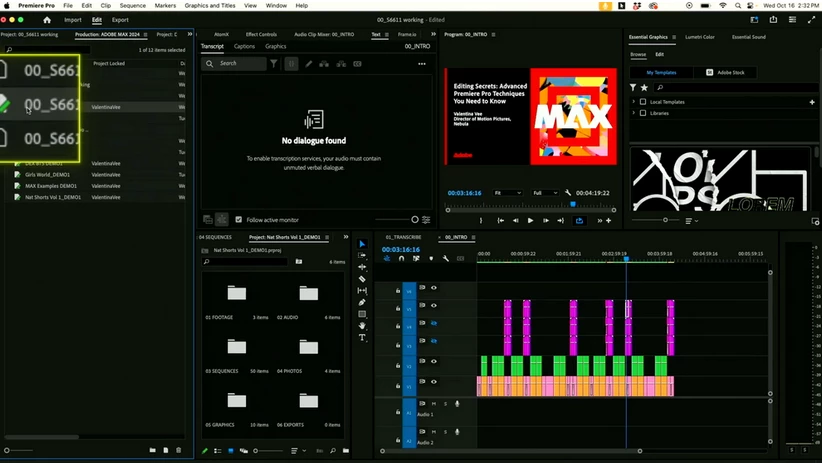Switch to Export workspace
Image resolution: width=822 pixels, height=463 pixels.
coord(120,20)
